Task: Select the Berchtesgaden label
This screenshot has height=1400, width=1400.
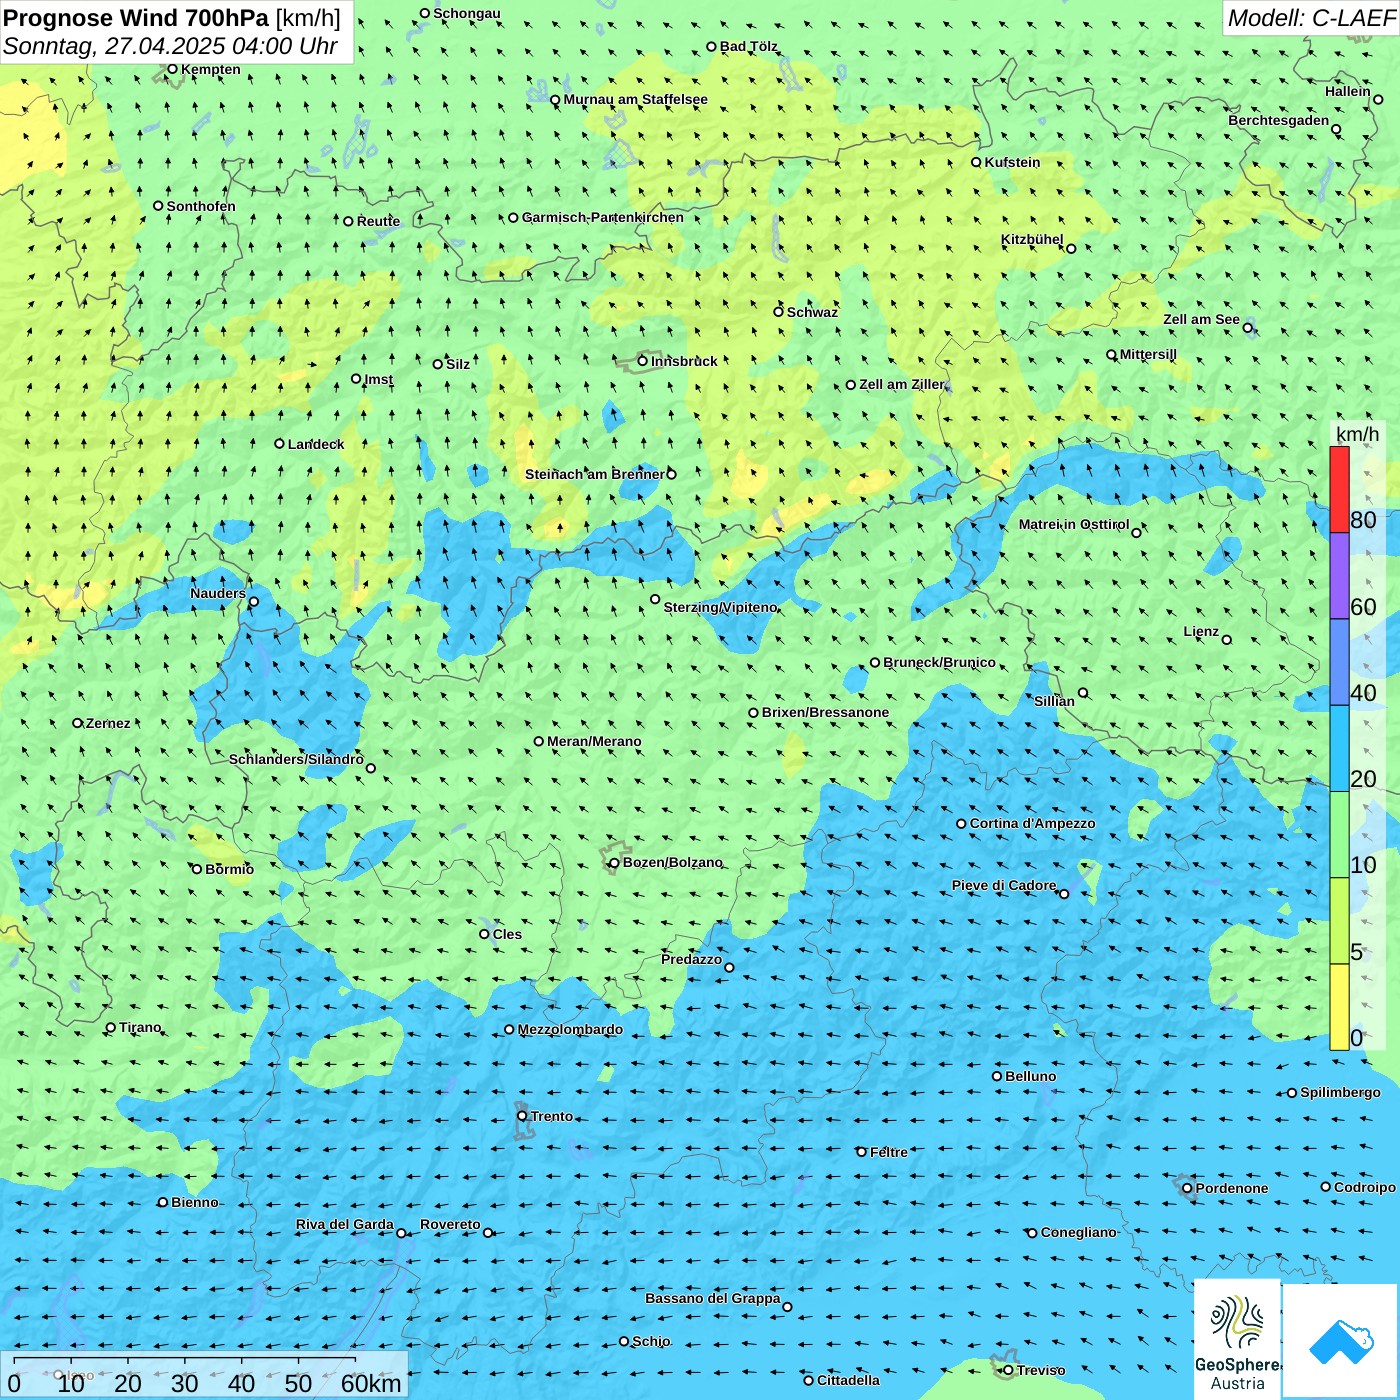Action: (1279, 120)
